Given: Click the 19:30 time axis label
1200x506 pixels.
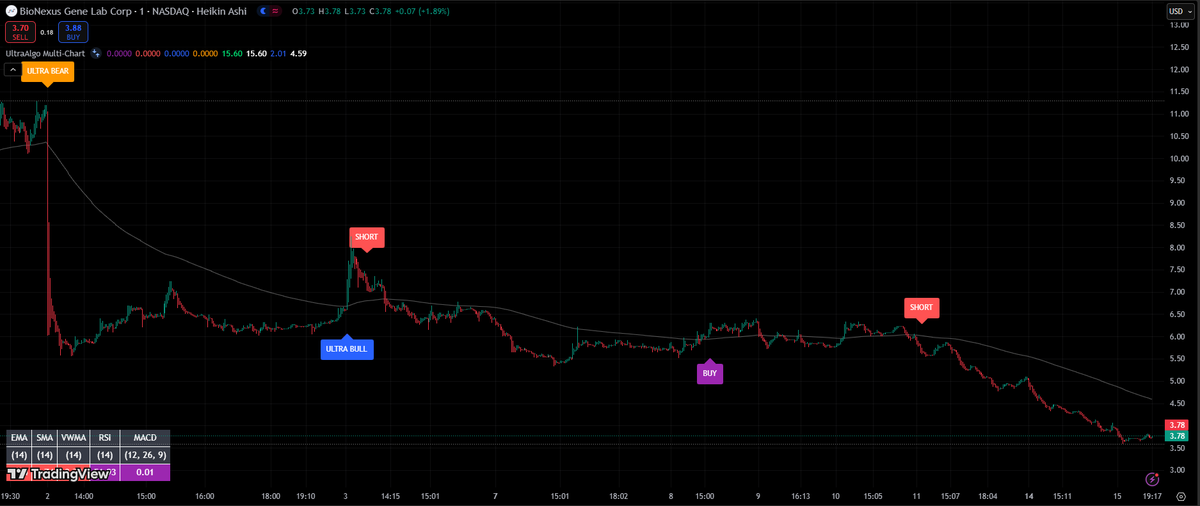Looking at the screenshot, I should pos(10,495).
